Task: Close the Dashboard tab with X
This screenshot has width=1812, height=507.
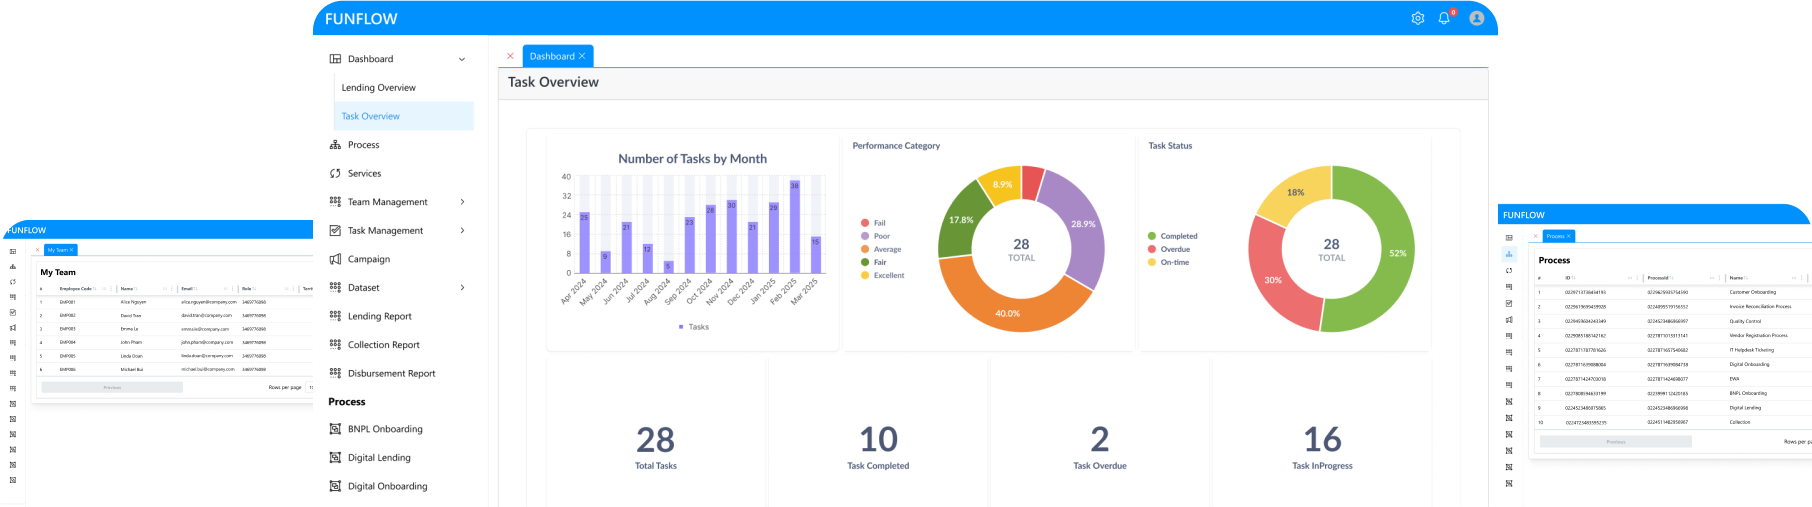Action: pos(582,57)
